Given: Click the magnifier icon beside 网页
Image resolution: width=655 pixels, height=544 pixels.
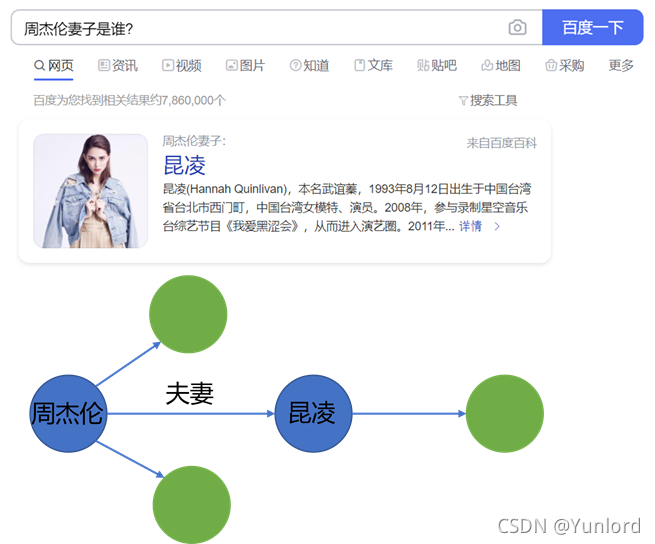Looking at the screenshot, I should click(x=40, y=66).
